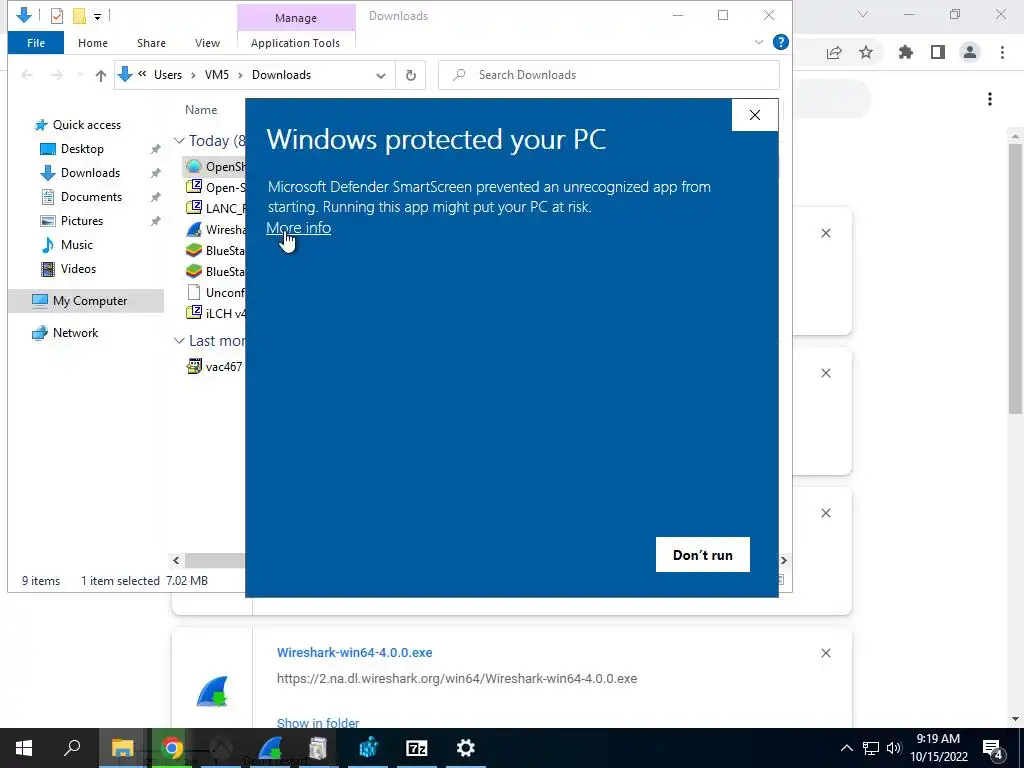1024x768 pixels.
Task: Open Chrome profile avatar icon
Action: (x=970, y=52)
